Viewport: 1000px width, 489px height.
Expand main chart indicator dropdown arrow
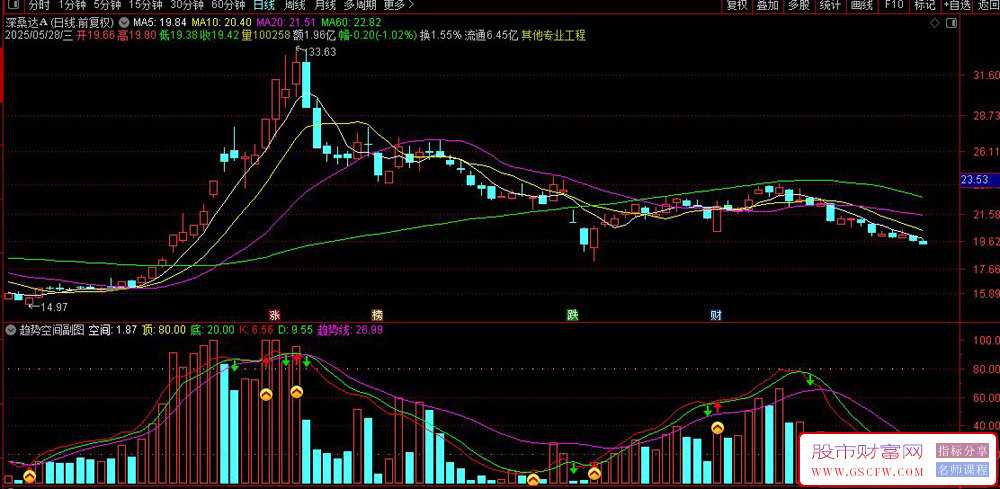(x=123, y=24)
